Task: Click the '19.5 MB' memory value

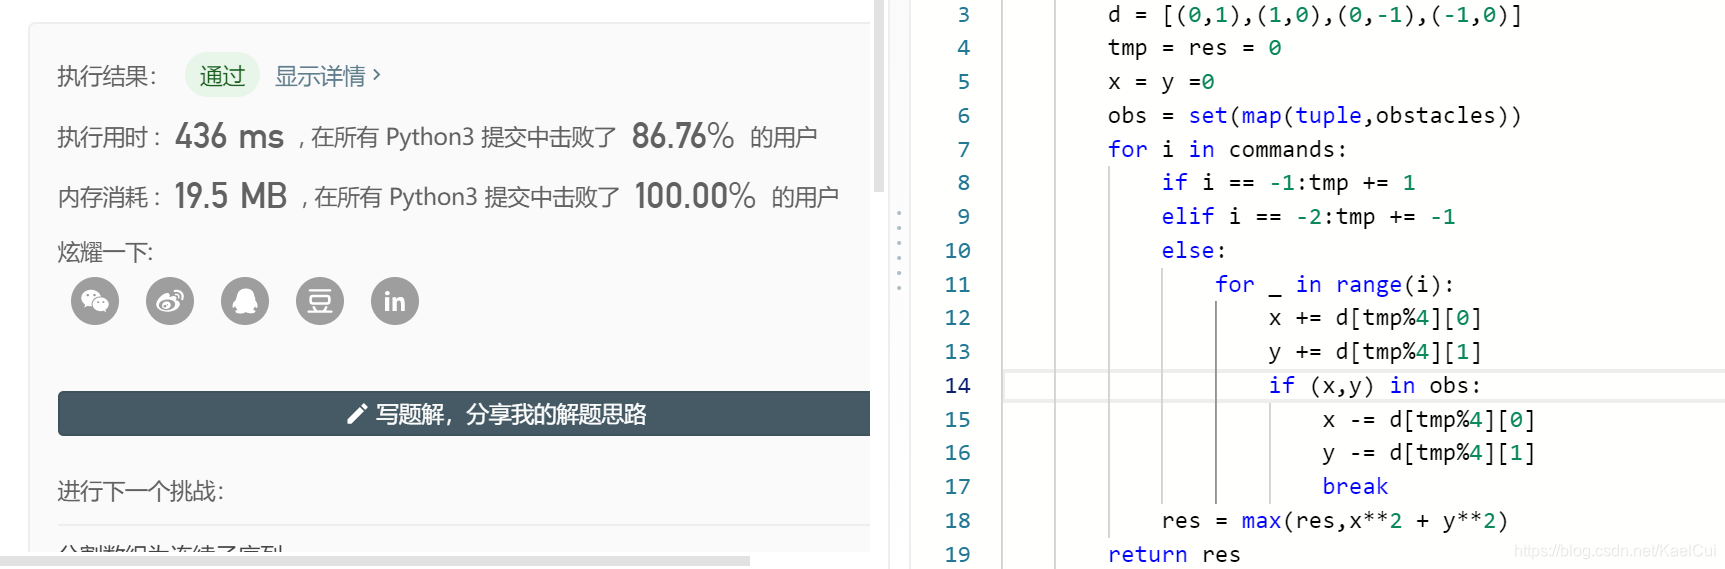Action: coord(230,196)
